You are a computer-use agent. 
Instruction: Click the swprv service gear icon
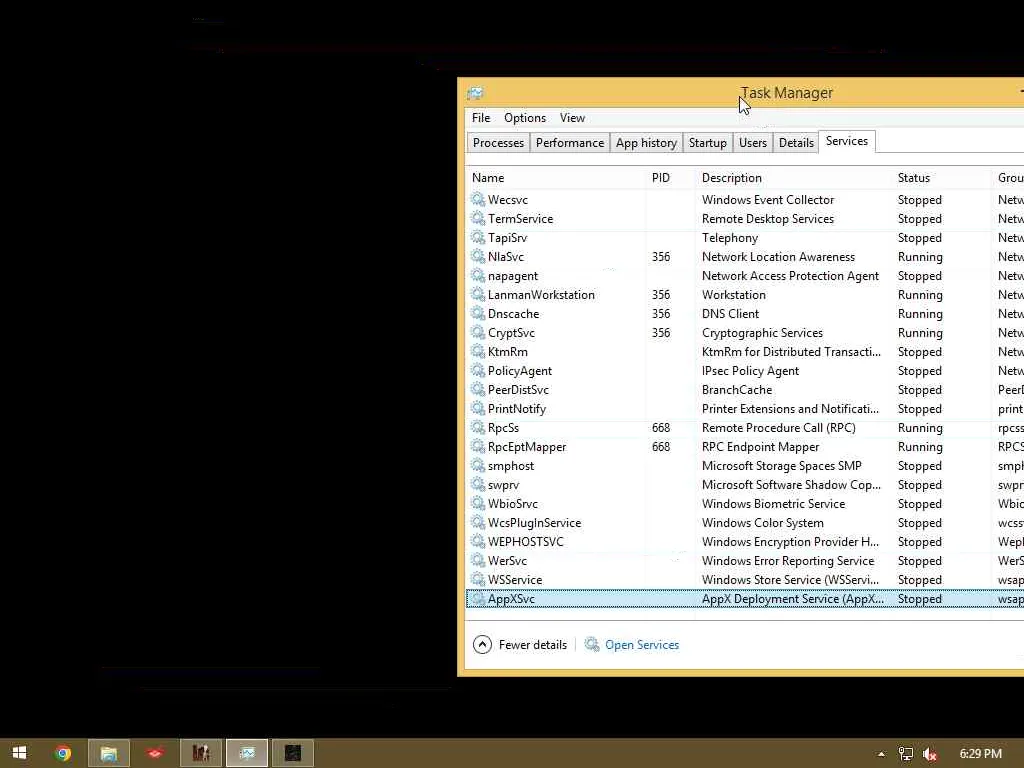(478, 484)
